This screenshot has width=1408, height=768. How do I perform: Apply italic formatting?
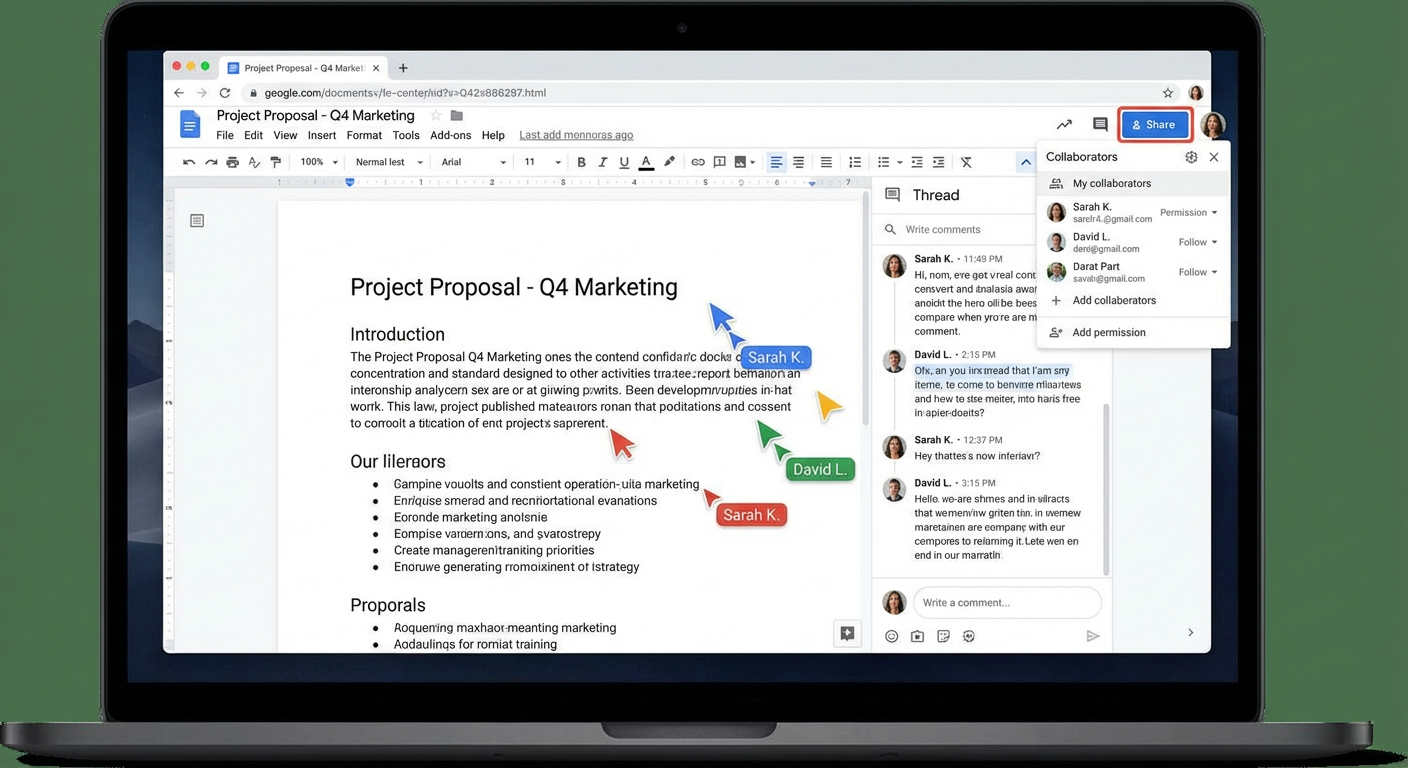coord(603,161)
